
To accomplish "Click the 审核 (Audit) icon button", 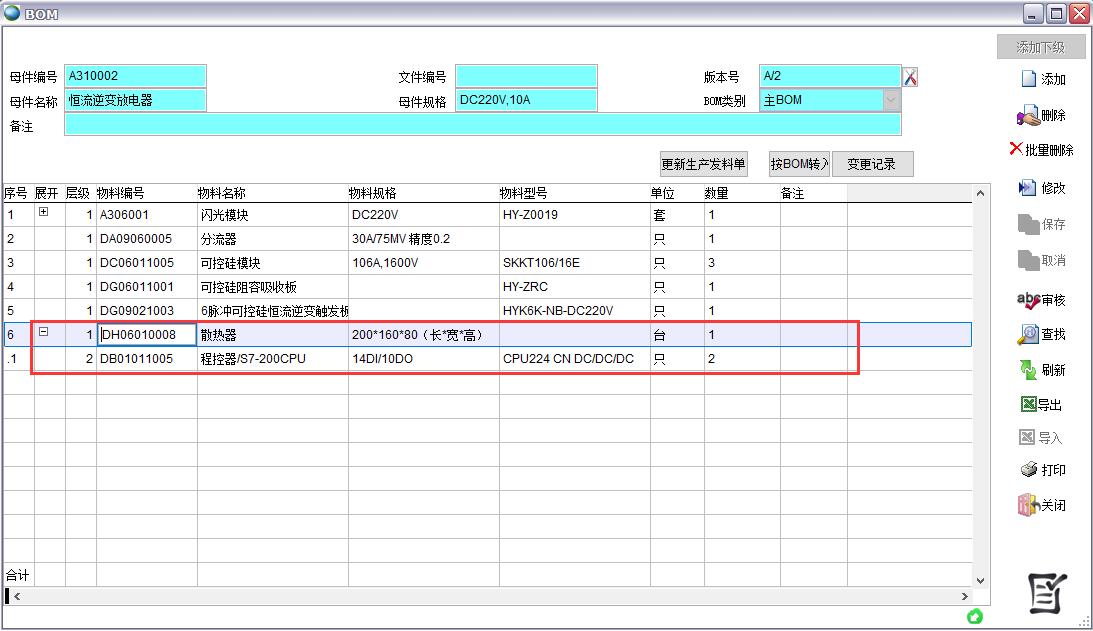I will point(1042,300).
